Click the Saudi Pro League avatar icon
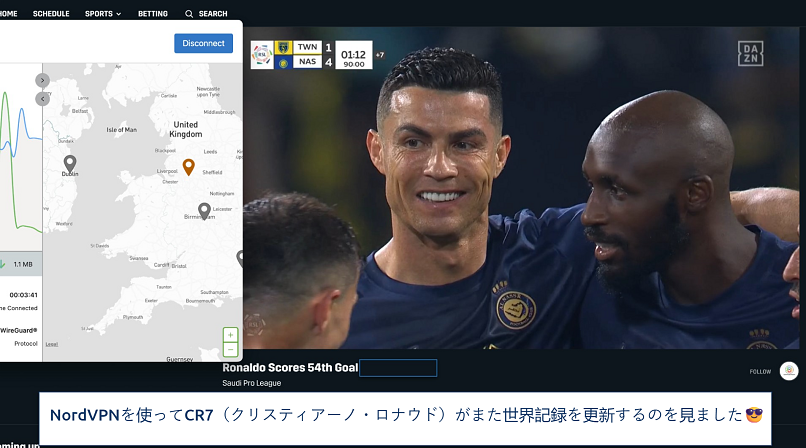 [789, 371]
